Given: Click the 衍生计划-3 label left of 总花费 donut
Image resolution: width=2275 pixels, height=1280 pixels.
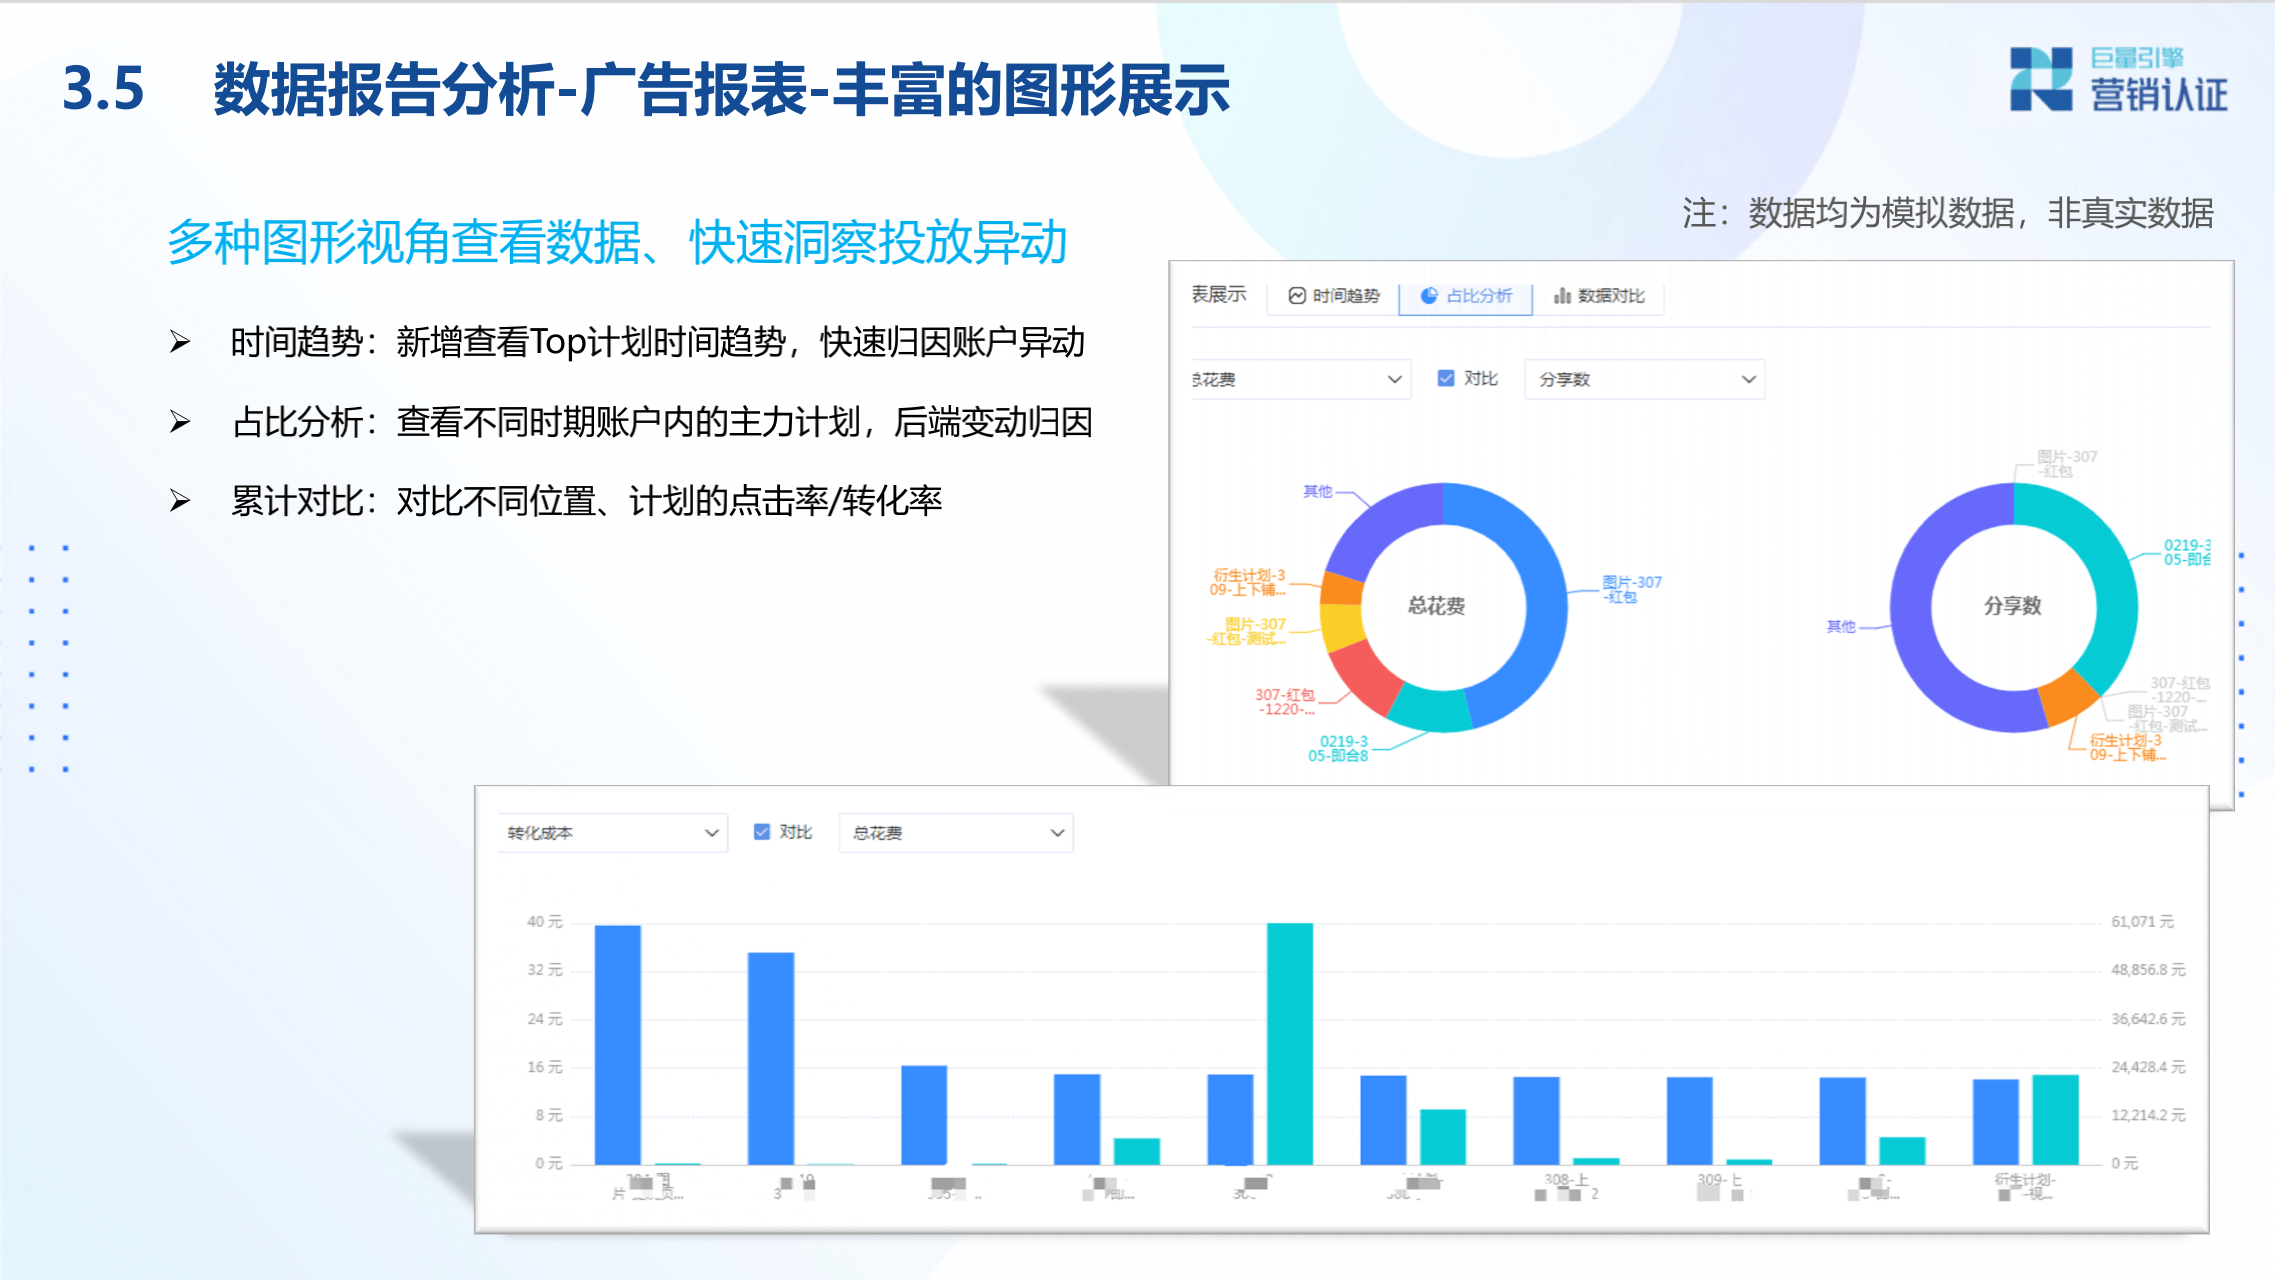Looking at the screenshot, I should click(x=1247, y=582).
